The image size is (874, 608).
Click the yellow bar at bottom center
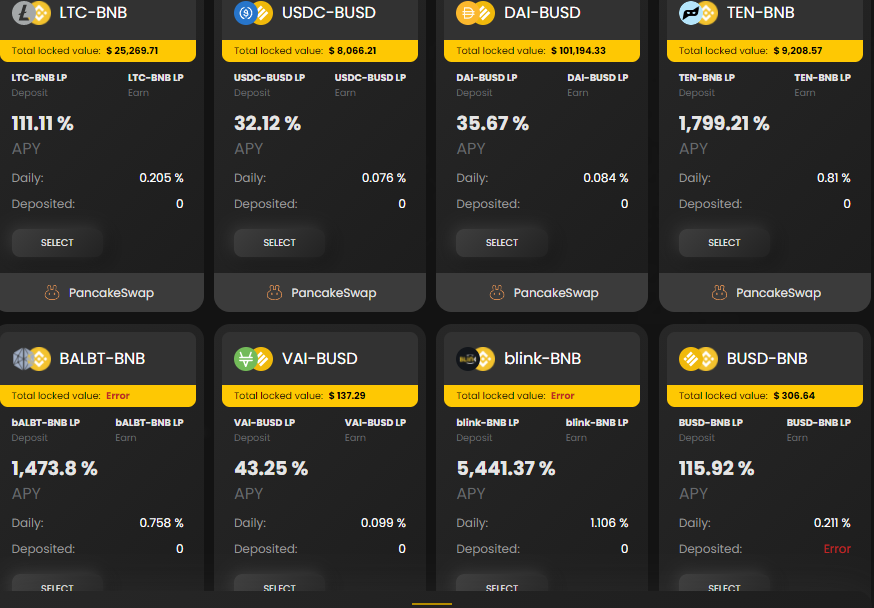coord(432,604)
